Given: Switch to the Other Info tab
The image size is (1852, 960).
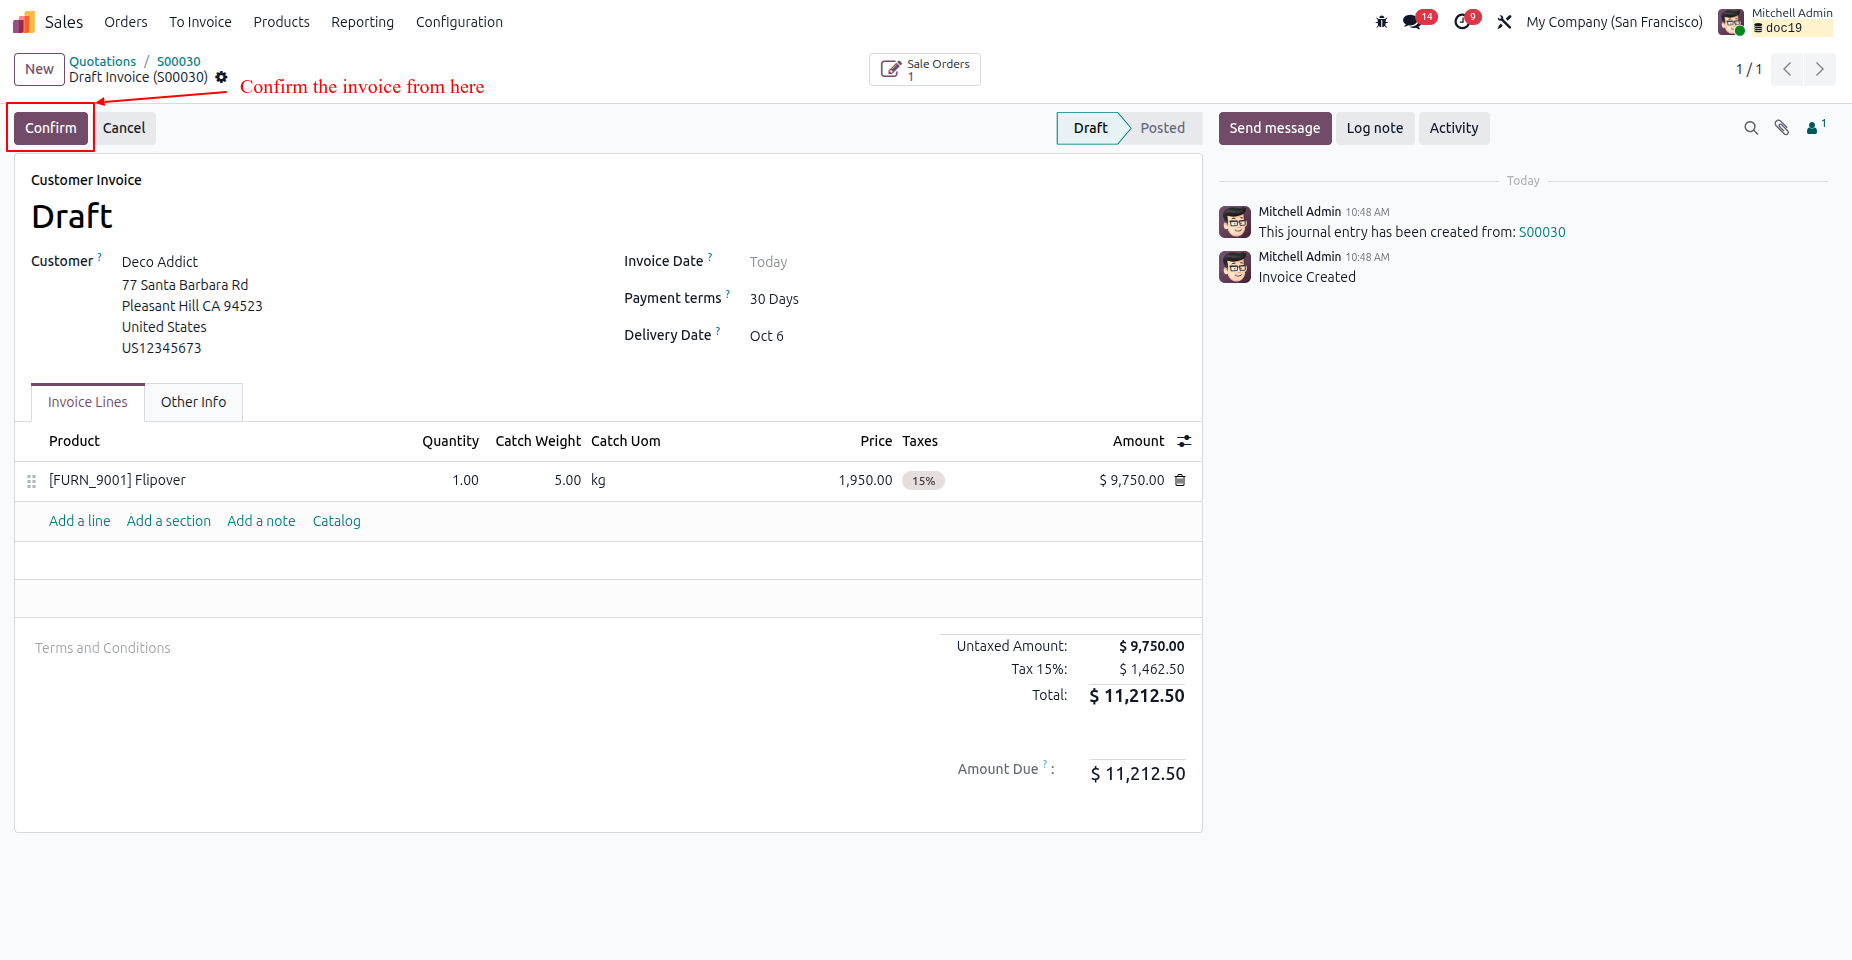Looking at the screenshot, I should [x=193, y=402].
